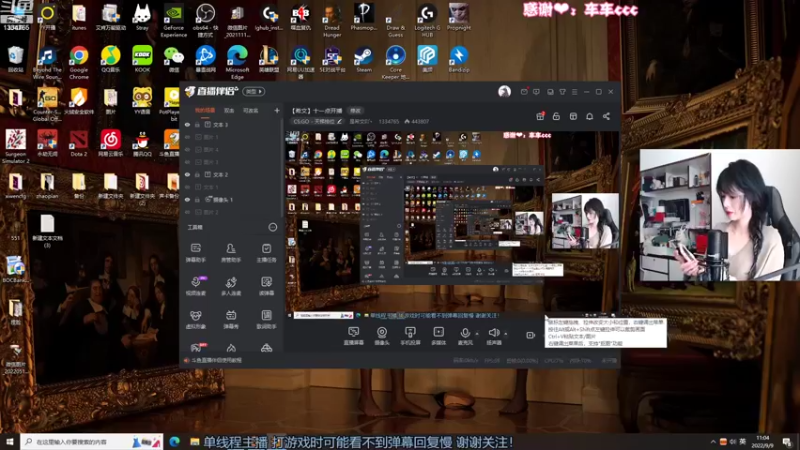Image resolution: width=800 pixels, height=450 pixels.
Task: Open the 弹幕助手 tool in the toolbox
Action: pos(195,253)
